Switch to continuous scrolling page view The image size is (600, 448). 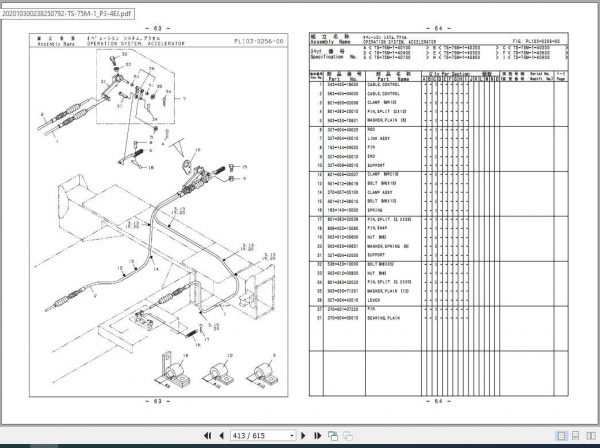575,436
